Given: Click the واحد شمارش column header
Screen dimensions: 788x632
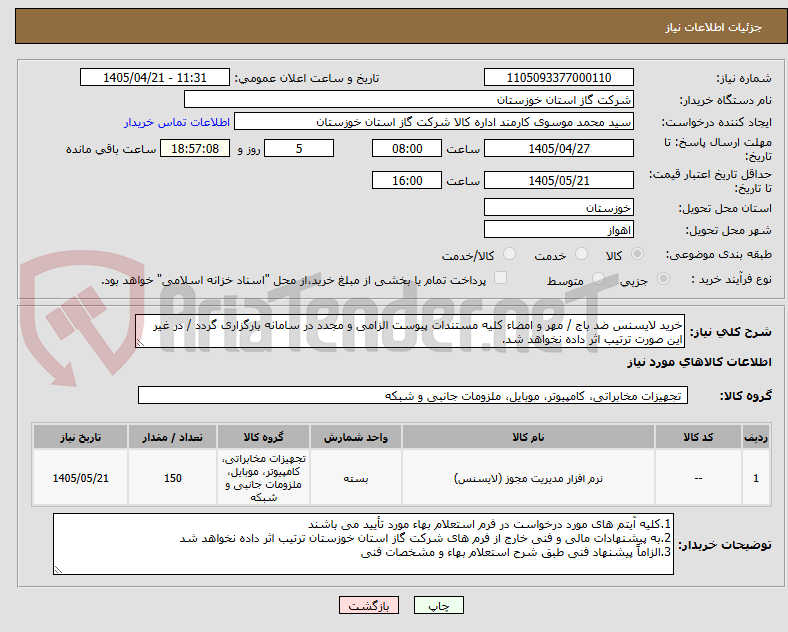Looking at the screenshot, I should click(x=356, y=437).
